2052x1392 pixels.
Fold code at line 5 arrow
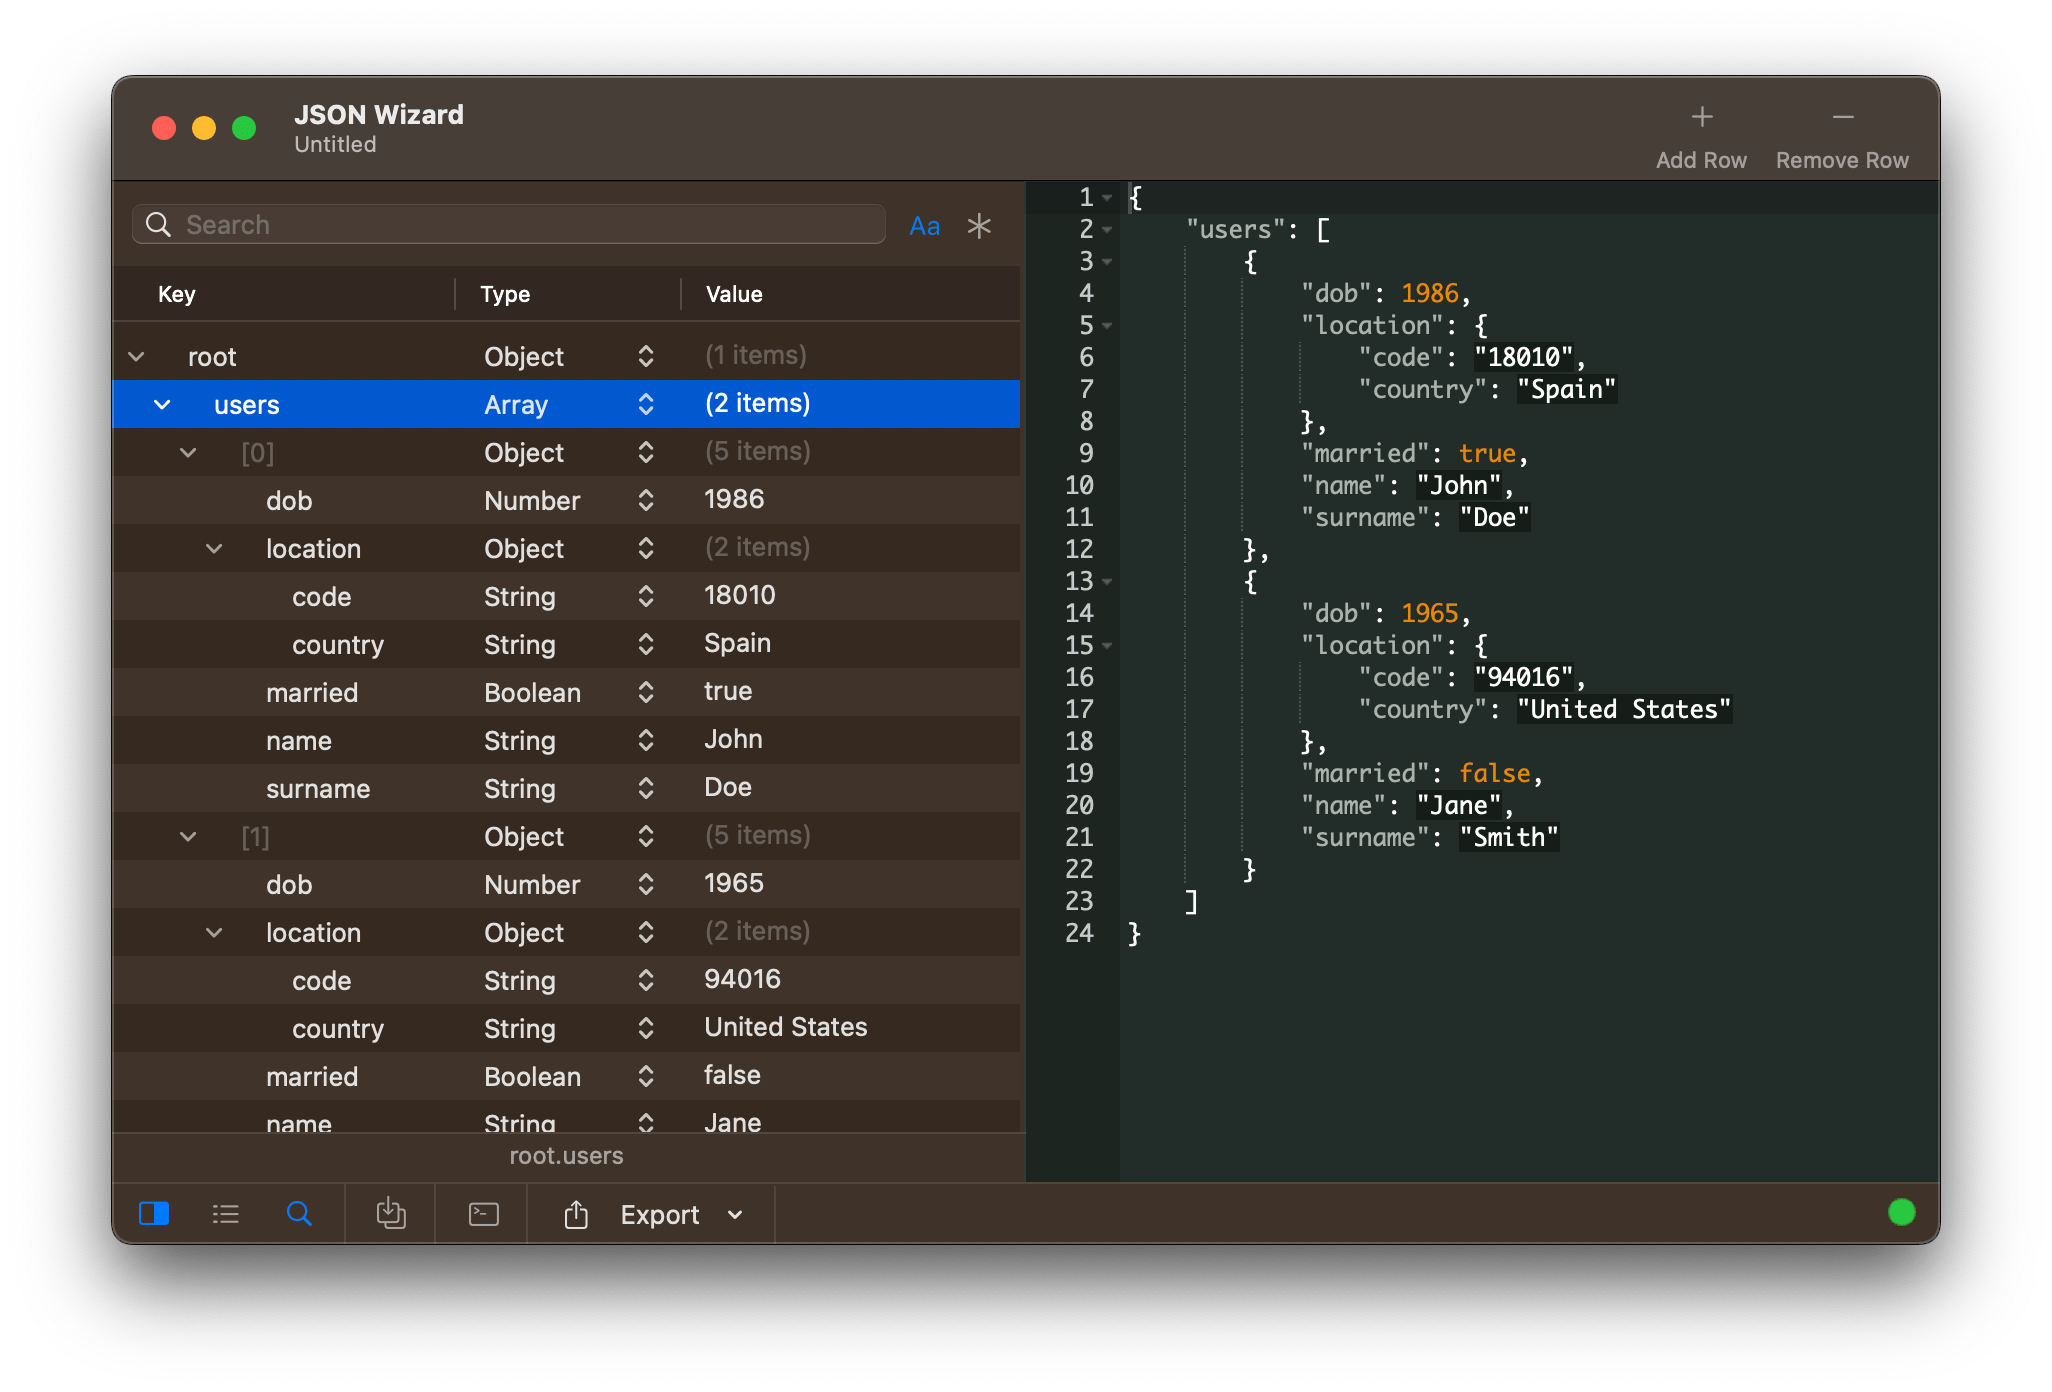coord(1107,326)
